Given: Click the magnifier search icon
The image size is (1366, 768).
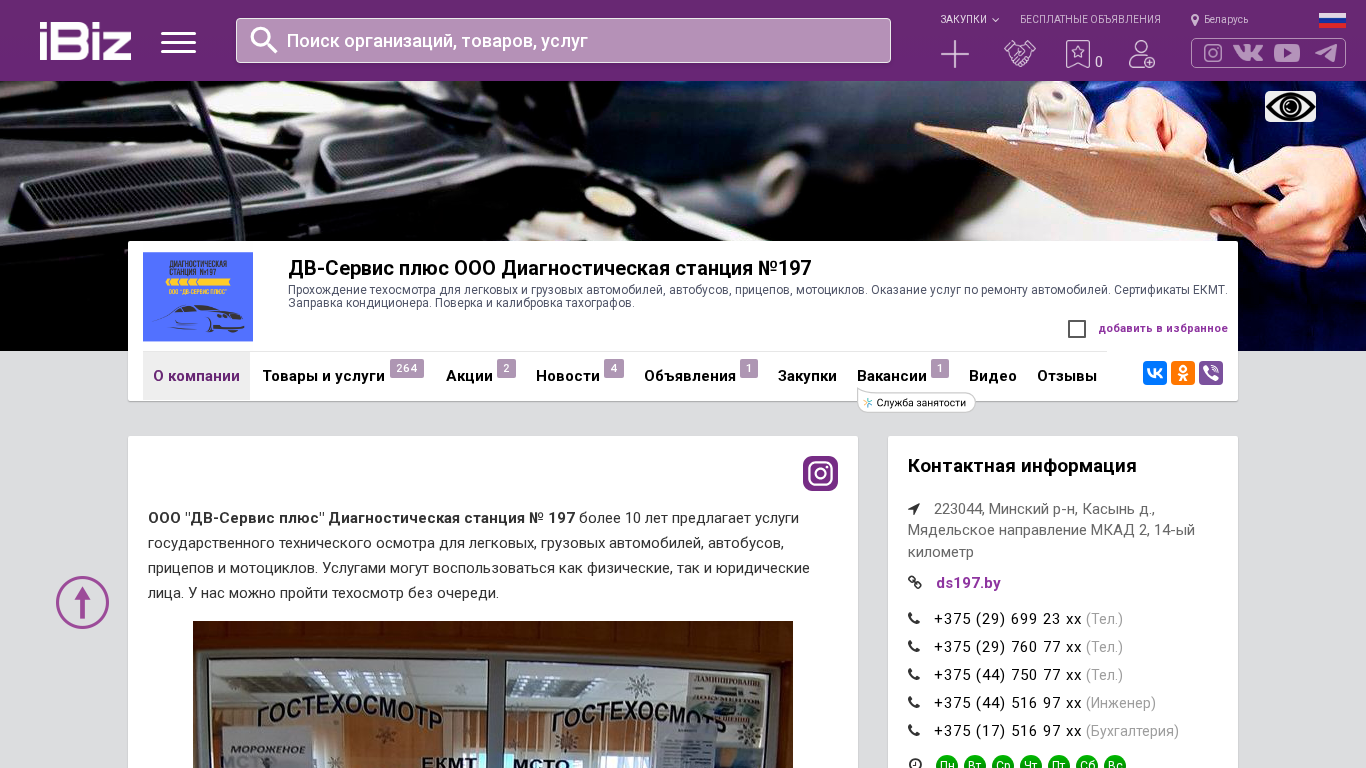Looking at the screenshot, I should (x=264, y=40).
